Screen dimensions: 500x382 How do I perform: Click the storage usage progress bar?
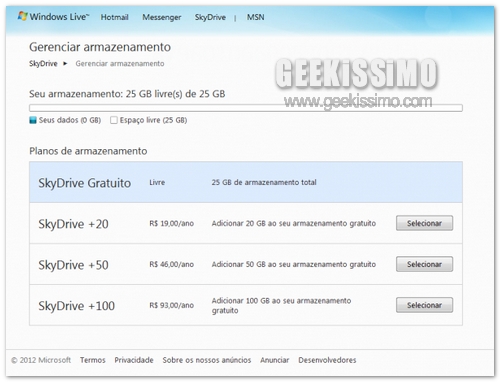click(x=246, y=108)
